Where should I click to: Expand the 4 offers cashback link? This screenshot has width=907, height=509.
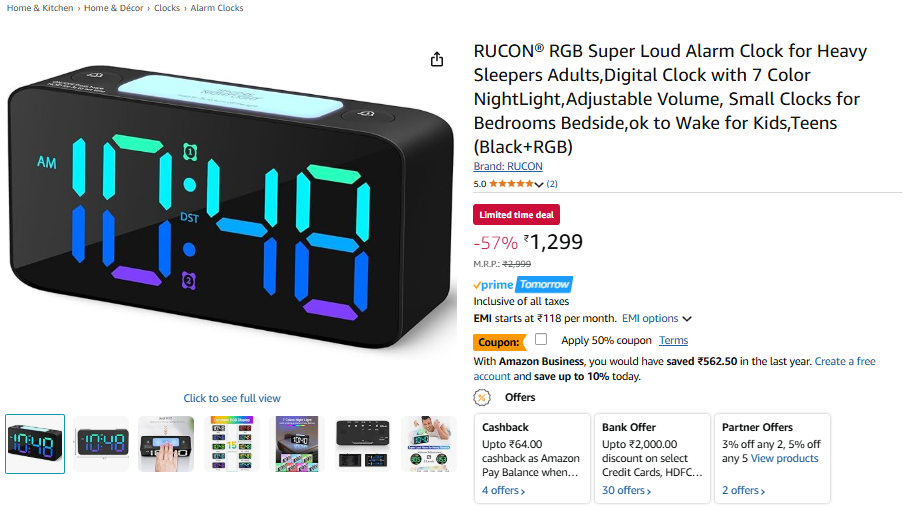503,490
